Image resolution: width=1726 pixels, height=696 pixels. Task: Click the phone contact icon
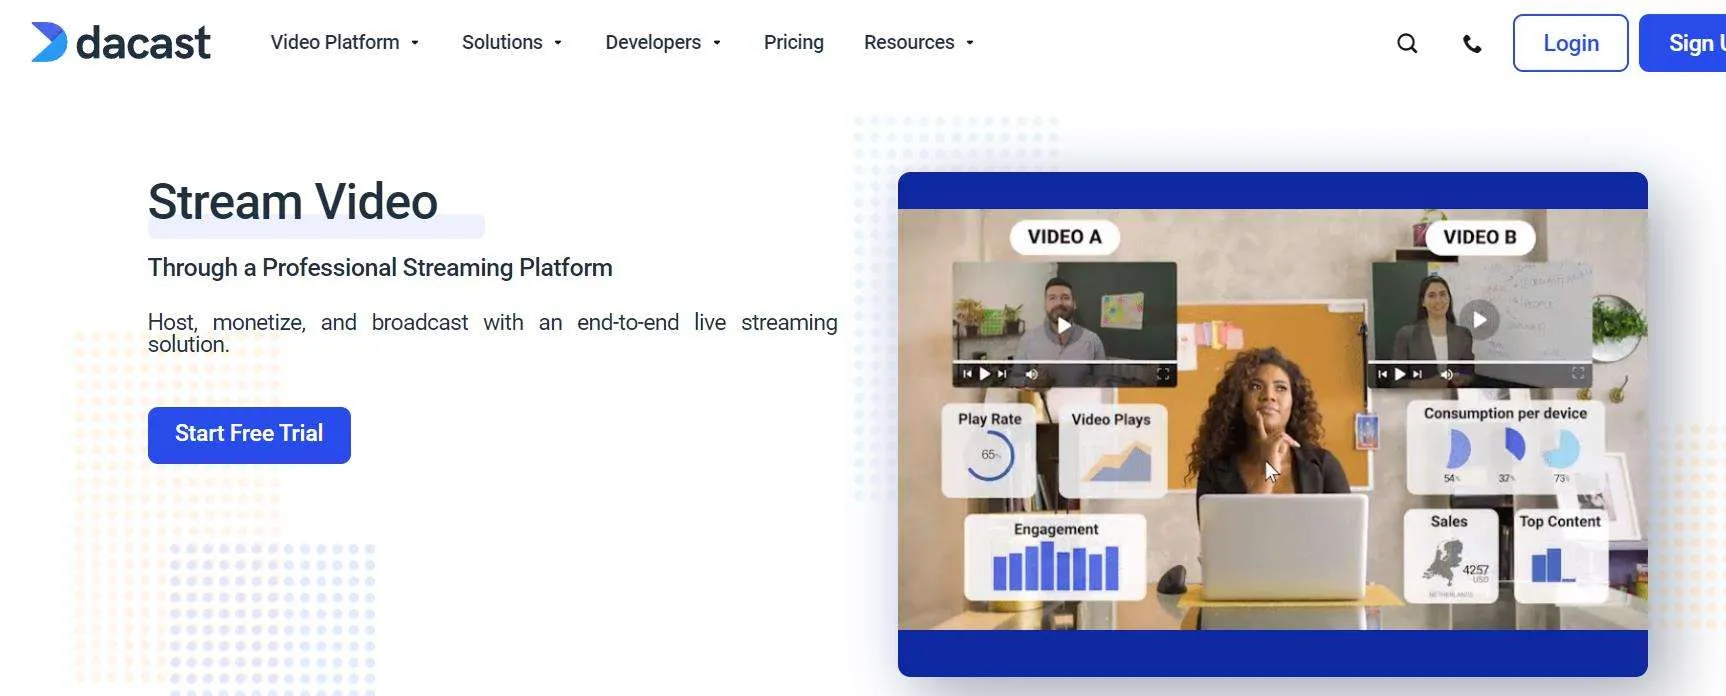tap(1472, 43)
